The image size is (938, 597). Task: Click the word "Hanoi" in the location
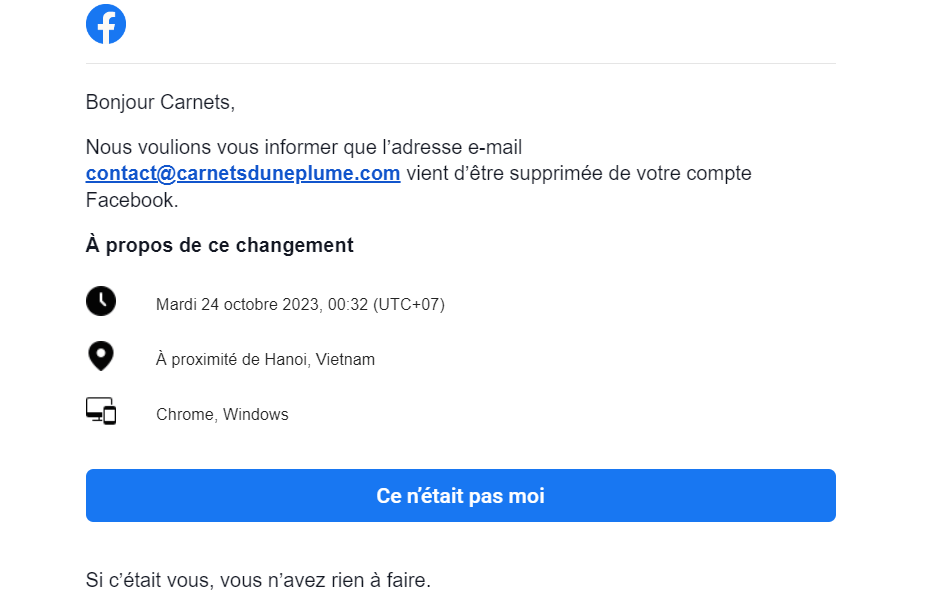coord(285,359)
